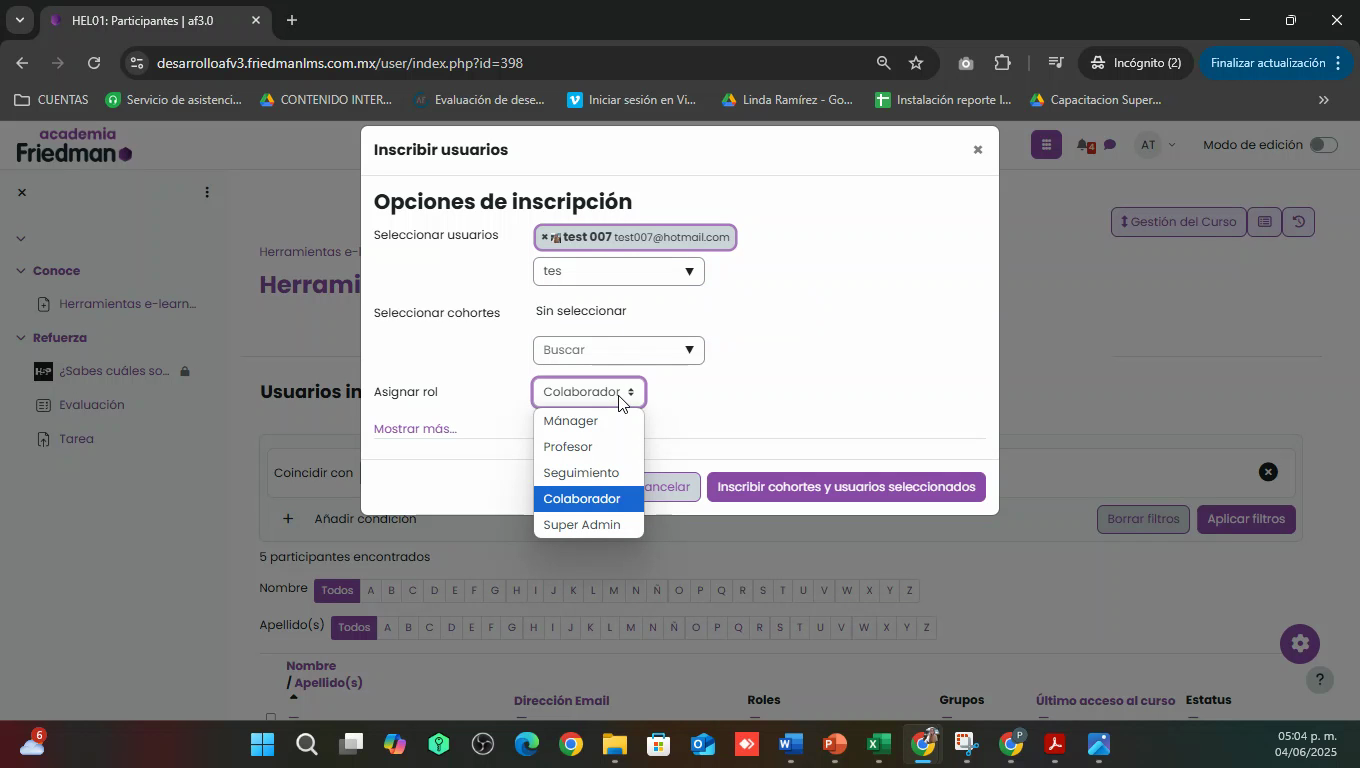
Task: Open Tarea sidebar item
Action: click(76, 439)
